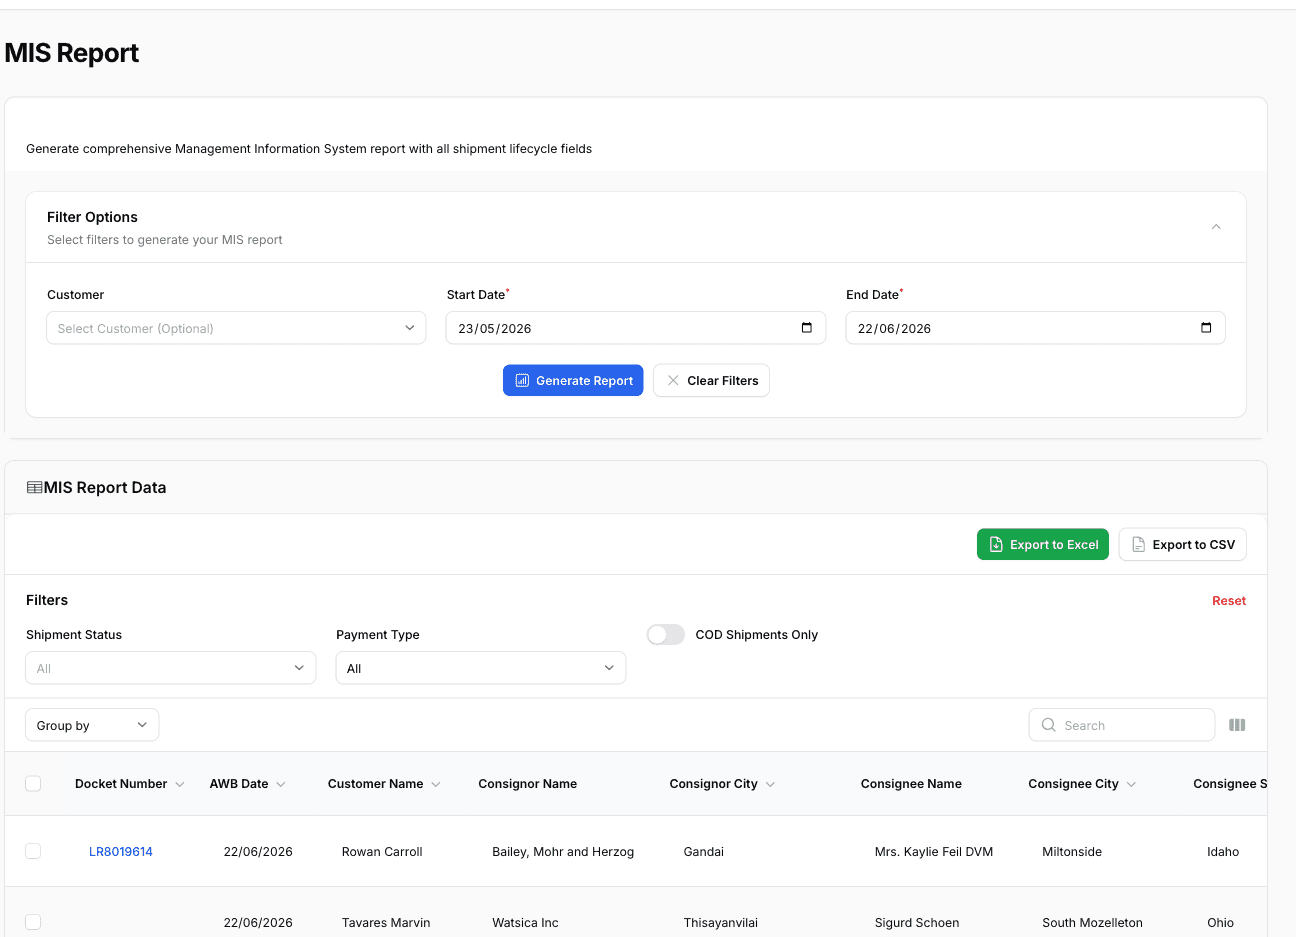Screen dimensions: 1296x937
Task: Click the search magnifier icon
Action: click(1048, 725)
